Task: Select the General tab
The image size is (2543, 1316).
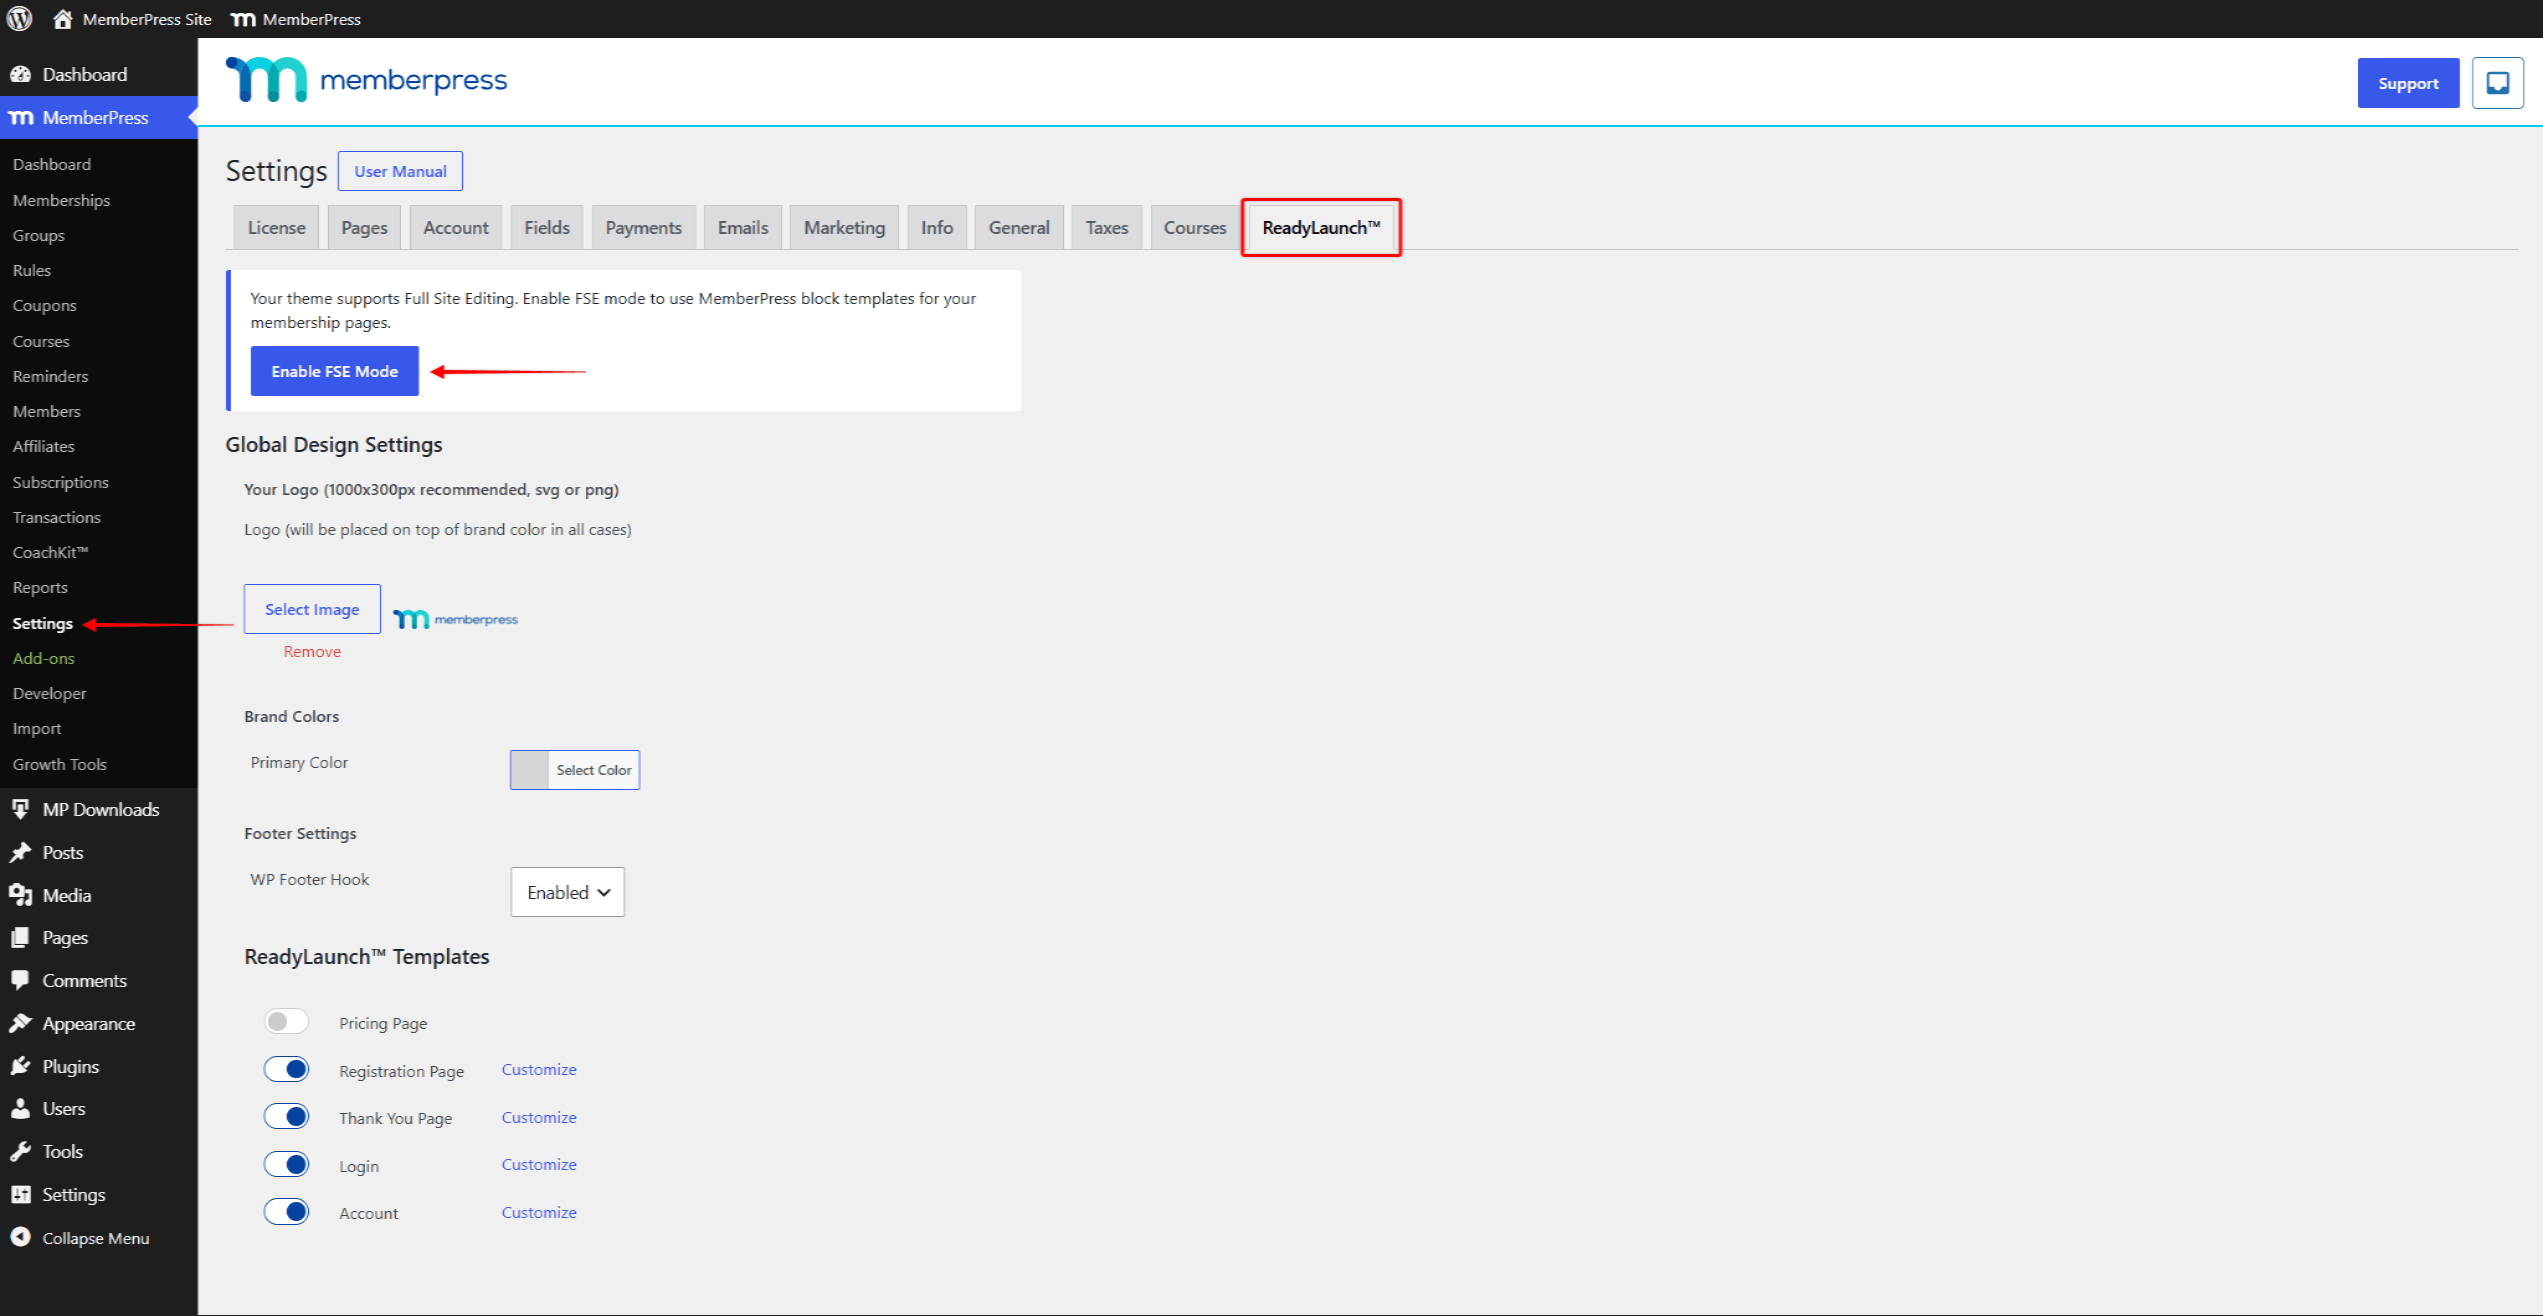Action: pyautogui.click(x=1019, y=228)
